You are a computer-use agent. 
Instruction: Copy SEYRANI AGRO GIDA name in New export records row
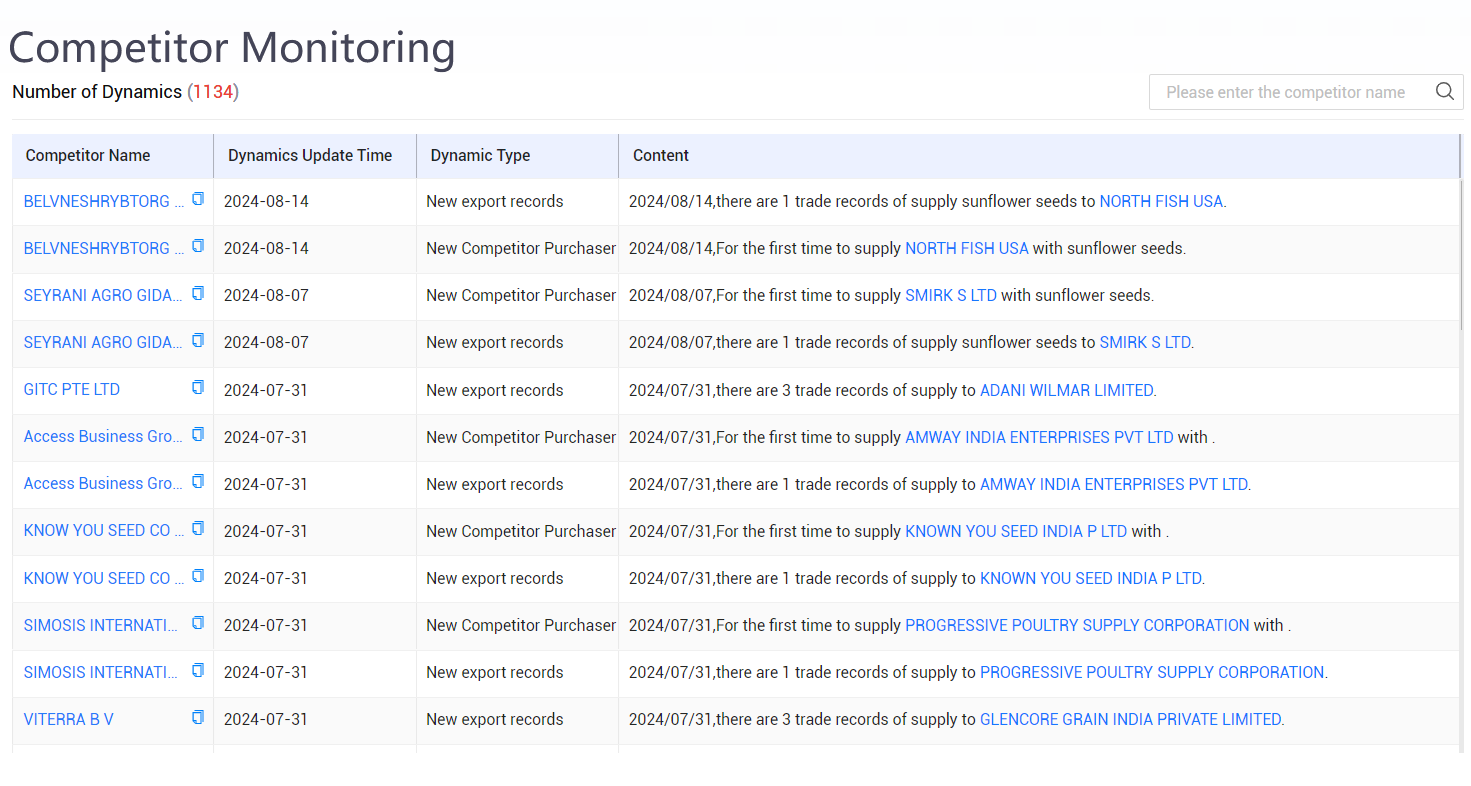[198, 340]
